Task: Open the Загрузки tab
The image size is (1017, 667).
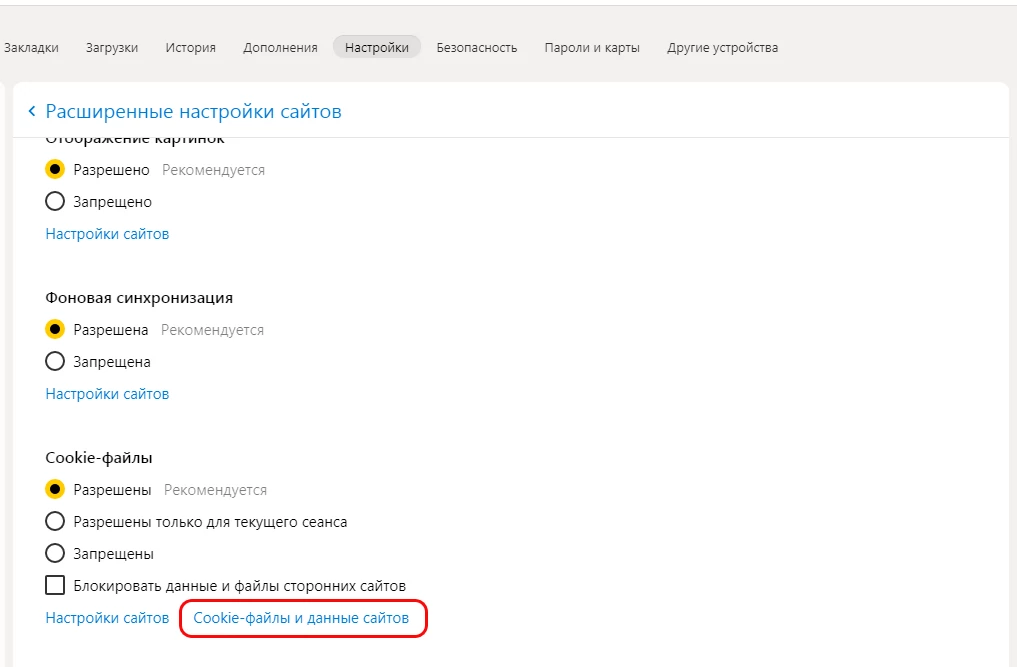Action: click(x=112, y=47)
